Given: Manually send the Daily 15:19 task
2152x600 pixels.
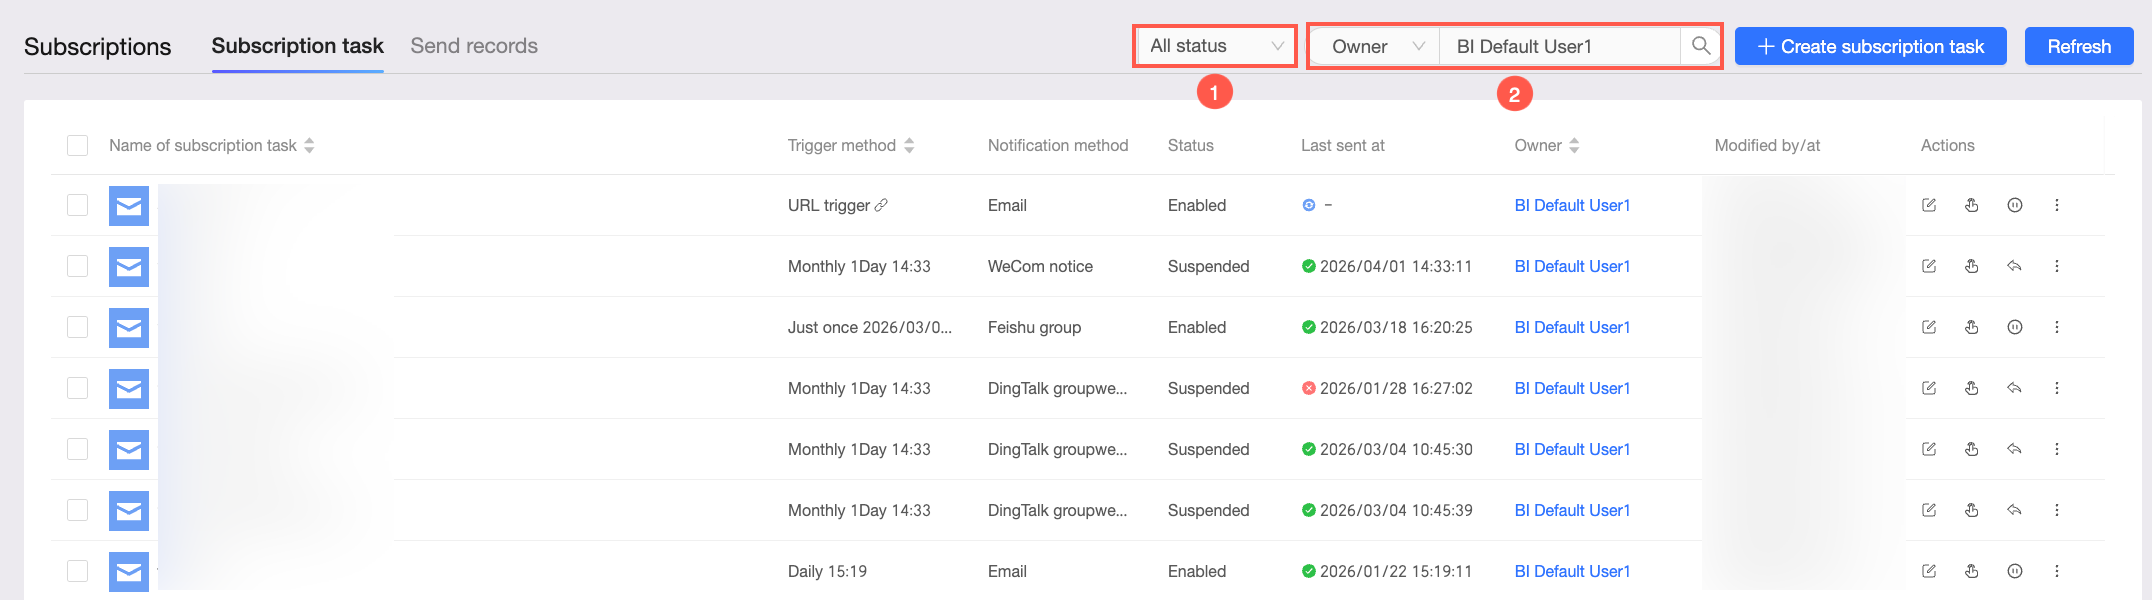Looking at the screenshot, I should 1972,571.
